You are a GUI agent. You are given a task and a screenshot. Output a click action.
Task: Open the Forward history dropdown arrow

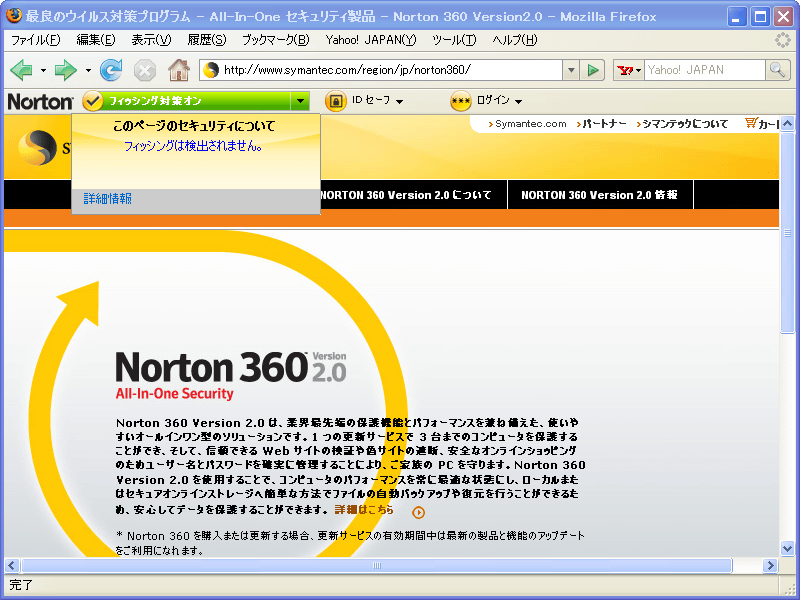tap(88, 70)
